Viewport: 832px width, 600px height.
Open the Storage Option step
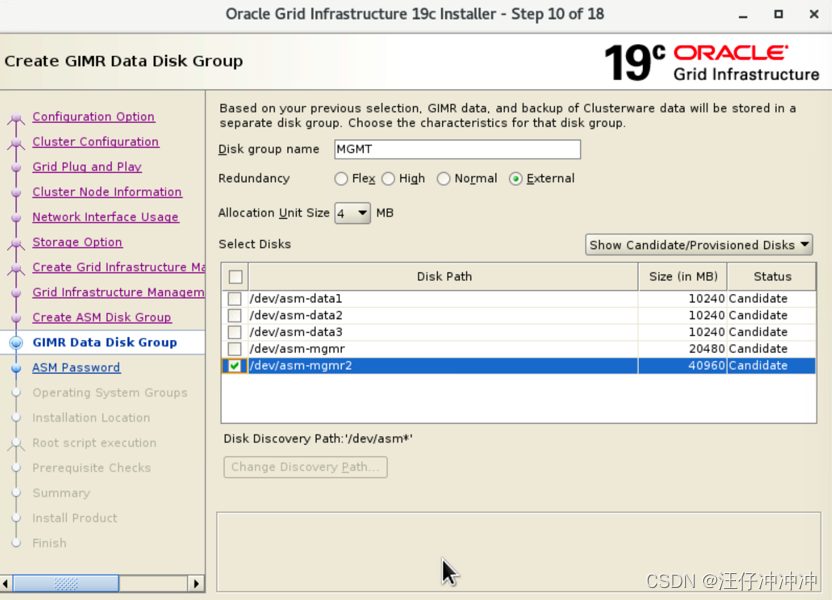coord(77,242)
